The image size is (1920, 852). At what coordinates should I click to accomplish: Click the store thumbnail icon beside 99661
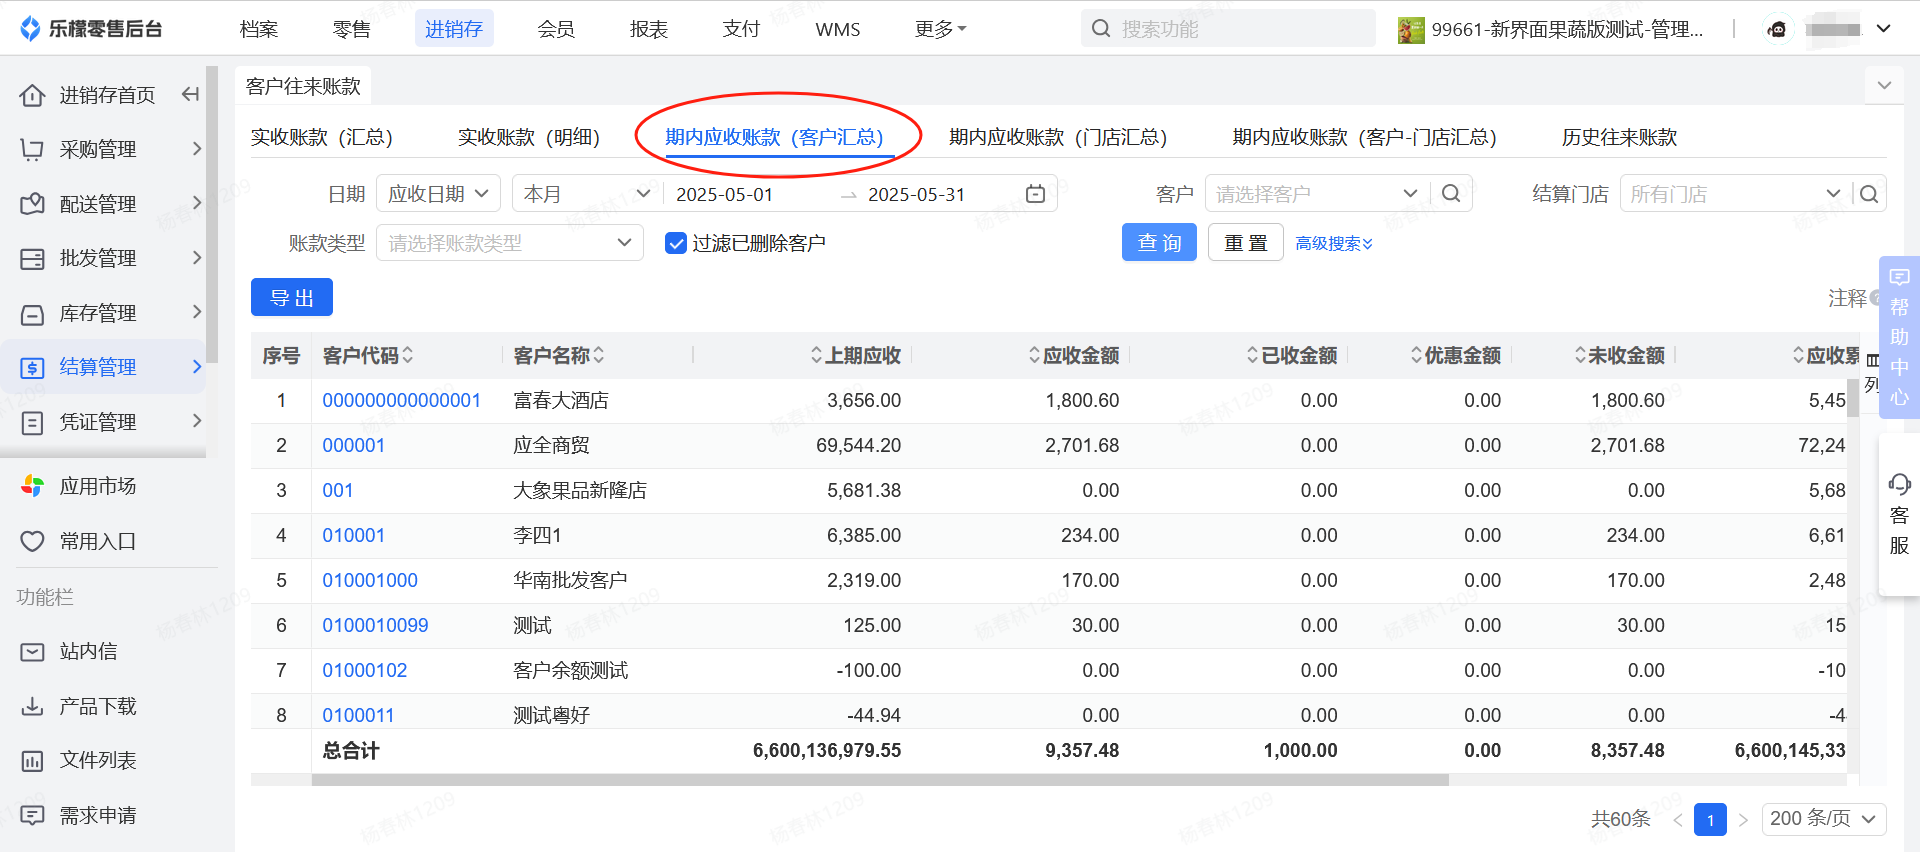[x=1411, y=30]
